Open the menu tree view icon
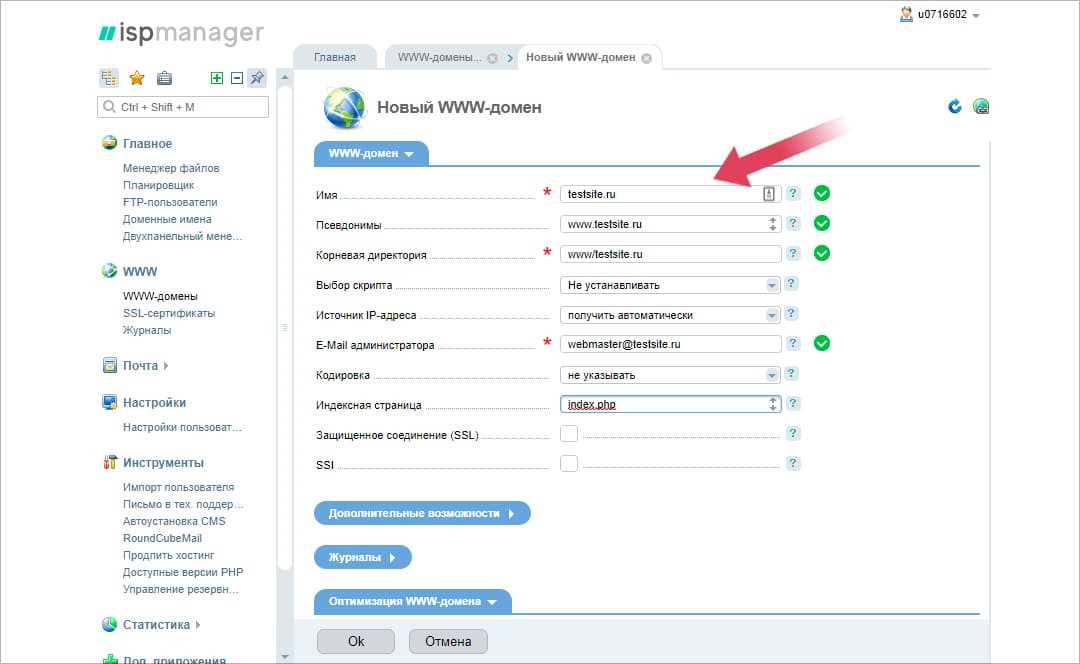Screen dimensions: 1080x664 coord(109,78)
